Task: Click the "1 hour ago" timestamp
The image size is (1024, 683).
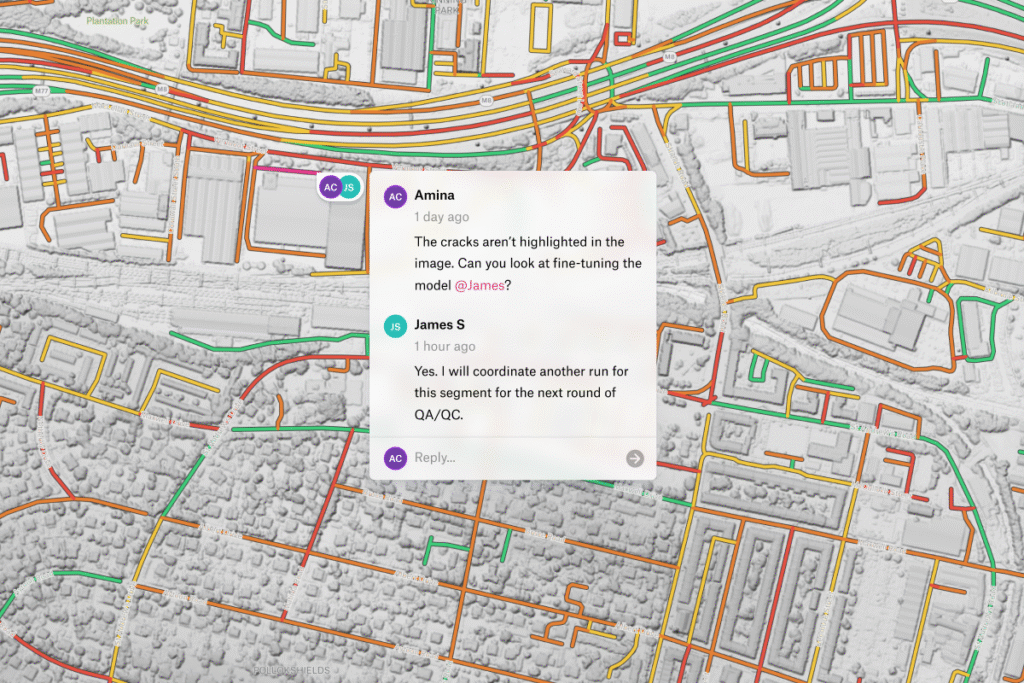Action: [x=444, y=346]
